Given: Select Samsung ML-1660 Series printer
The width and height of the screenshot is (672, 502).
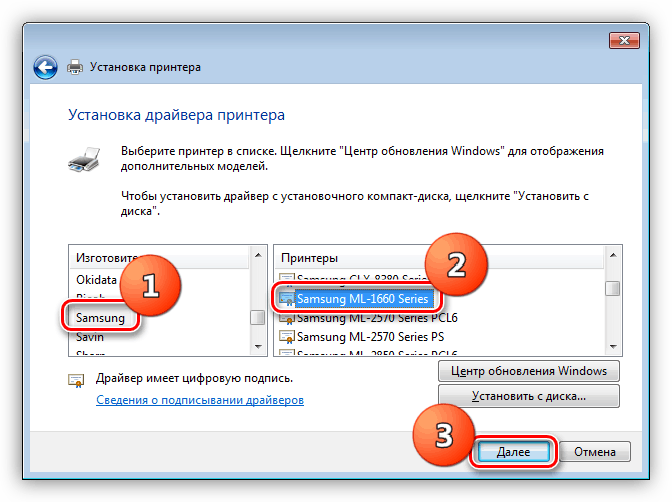Looking at the screenshot, I should coord(362,299).
